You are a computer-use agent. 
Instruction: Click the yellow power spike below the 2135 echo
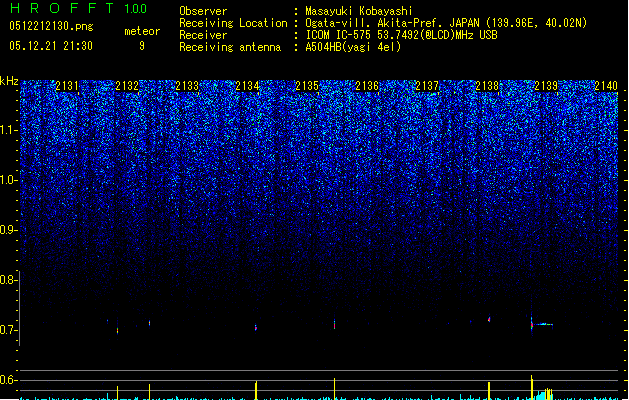(x=335, y=389)
